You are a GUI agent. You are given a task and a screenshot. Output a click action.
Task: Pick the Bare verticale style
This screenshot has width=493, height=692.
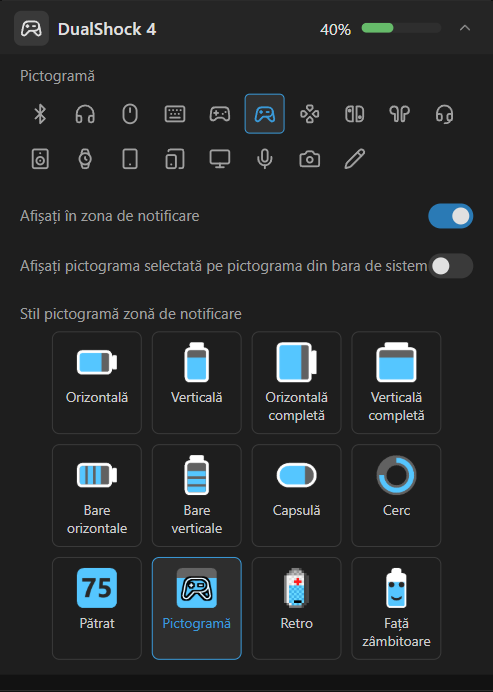[197, 496]
